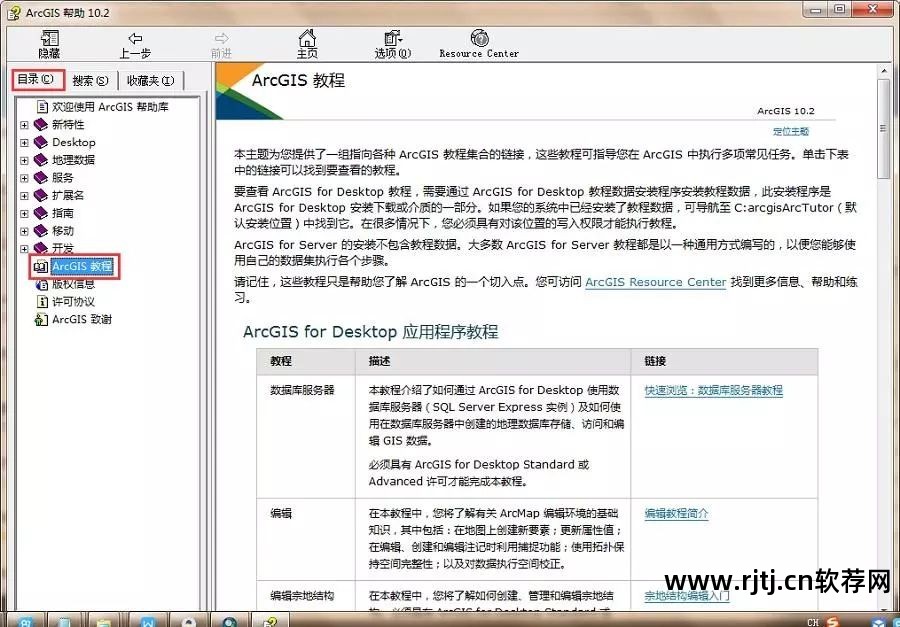Image resolution: width=900 pixels, height=627 pixels.
Task: Click the content pane vertical scrollbar thumb
Action: [x=883, y=128]
